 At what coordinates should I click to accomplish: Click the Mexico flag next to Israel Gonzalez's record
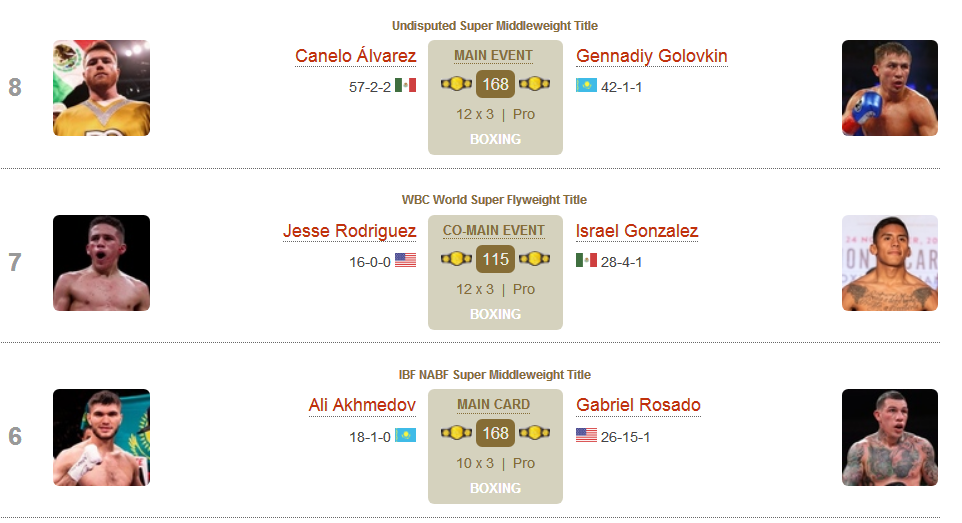coord(587,260)
